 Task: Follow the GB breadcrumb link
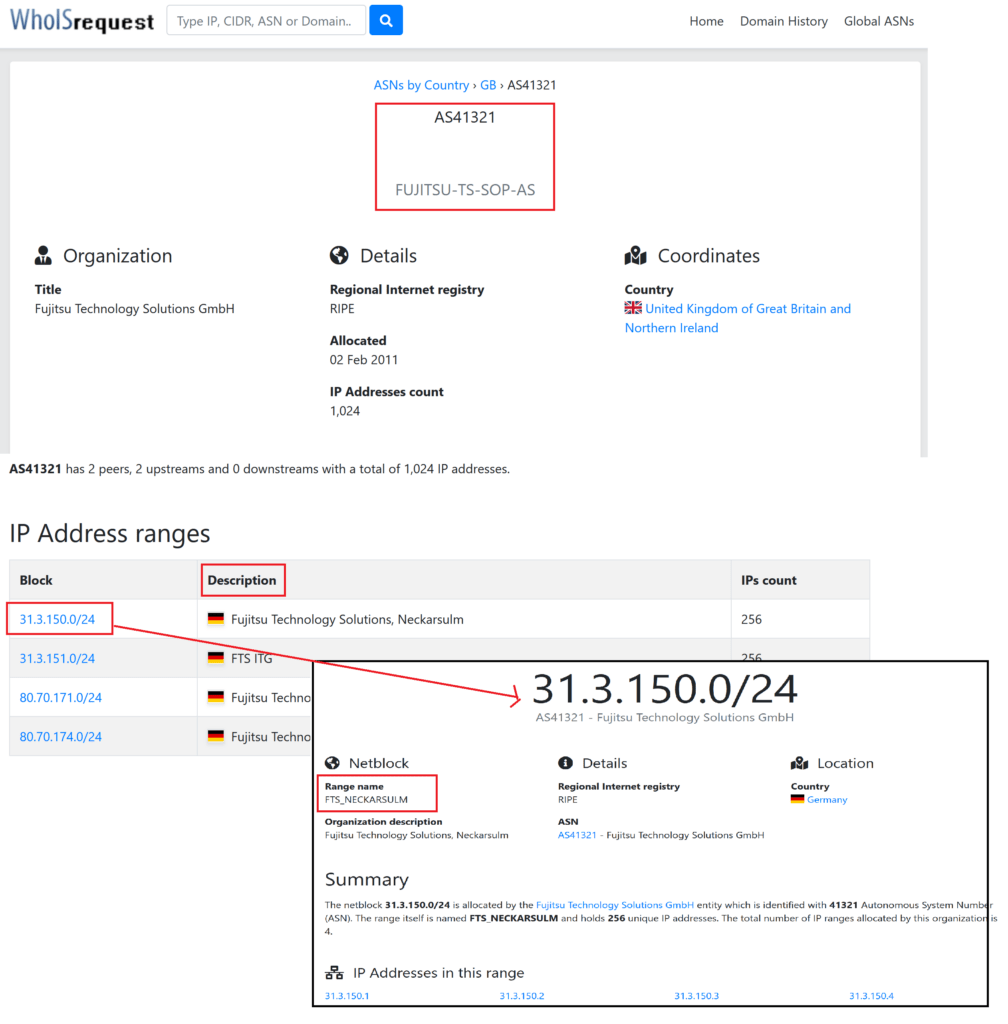pyautogui.click(x=488, y=85)
